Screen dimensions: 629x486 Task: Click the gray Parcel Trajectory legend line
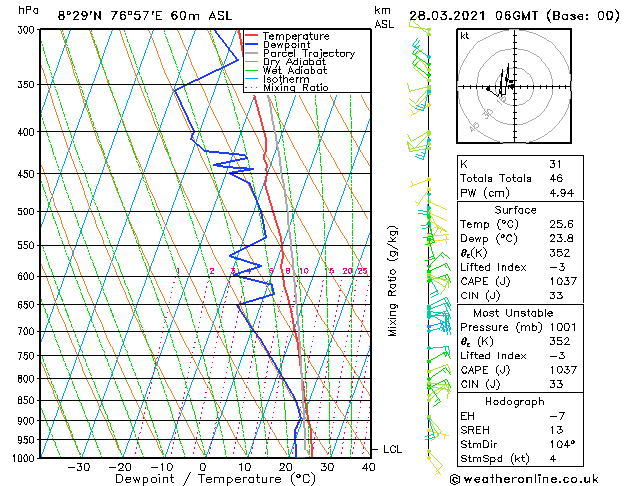coord(251,53)
